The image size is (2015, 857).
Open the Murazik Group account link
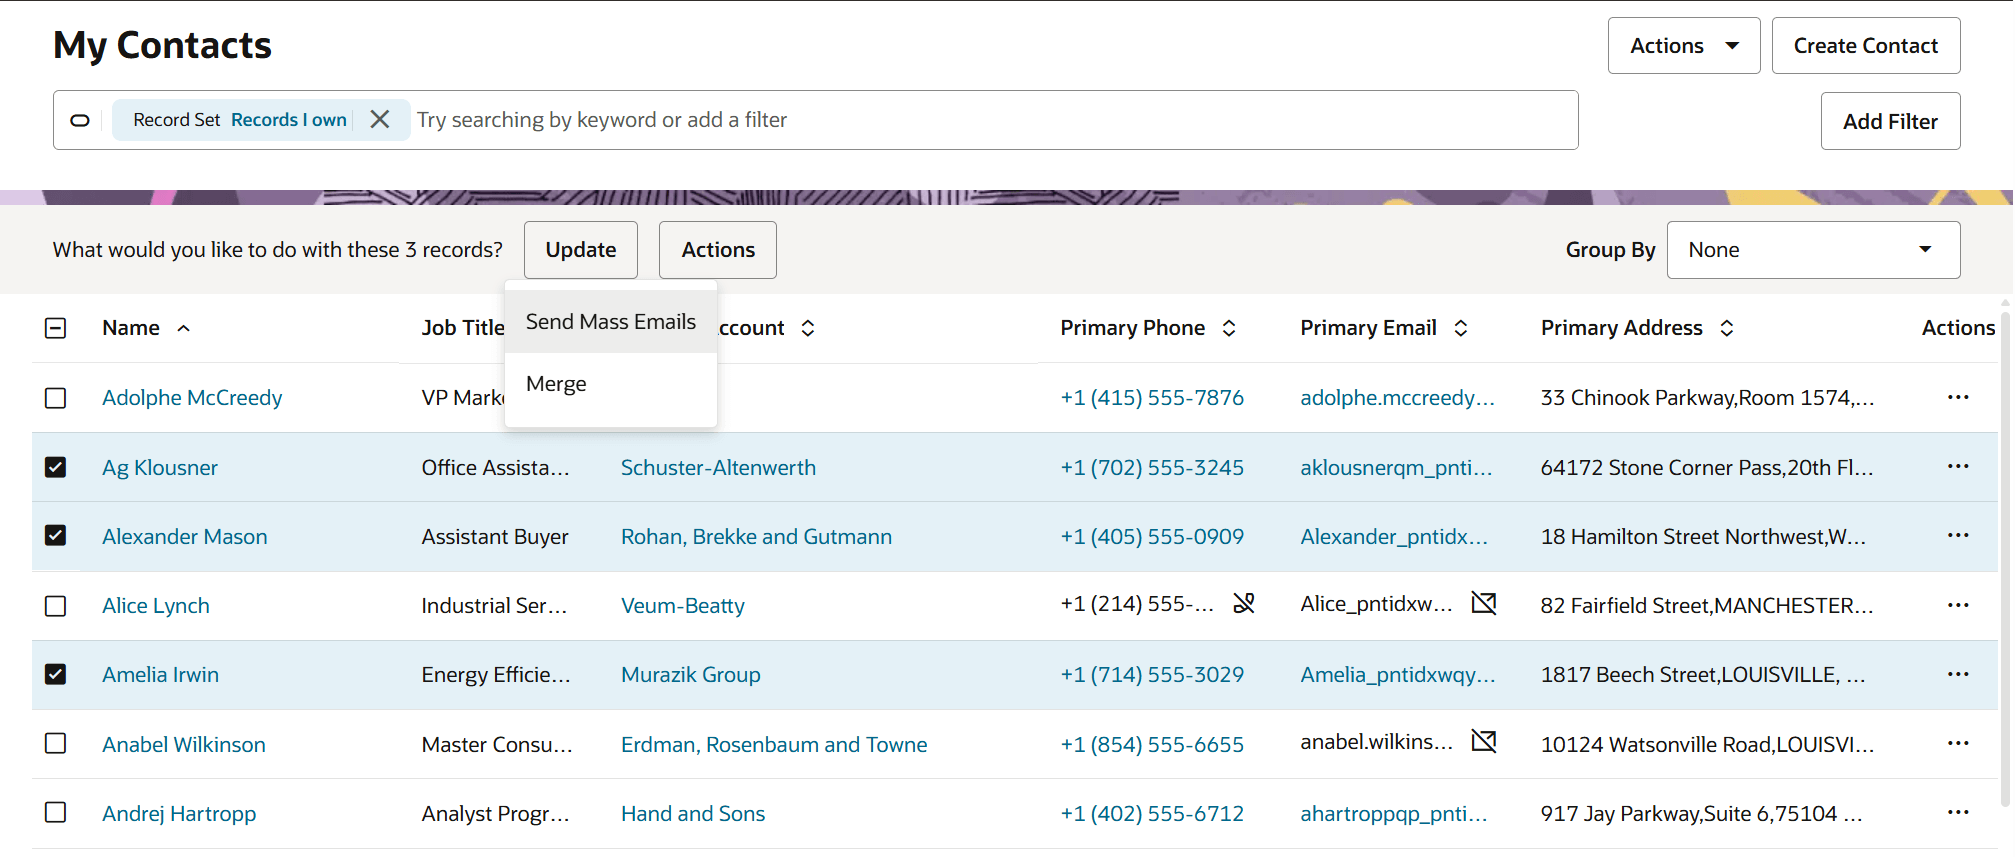[x=691, y=675]
